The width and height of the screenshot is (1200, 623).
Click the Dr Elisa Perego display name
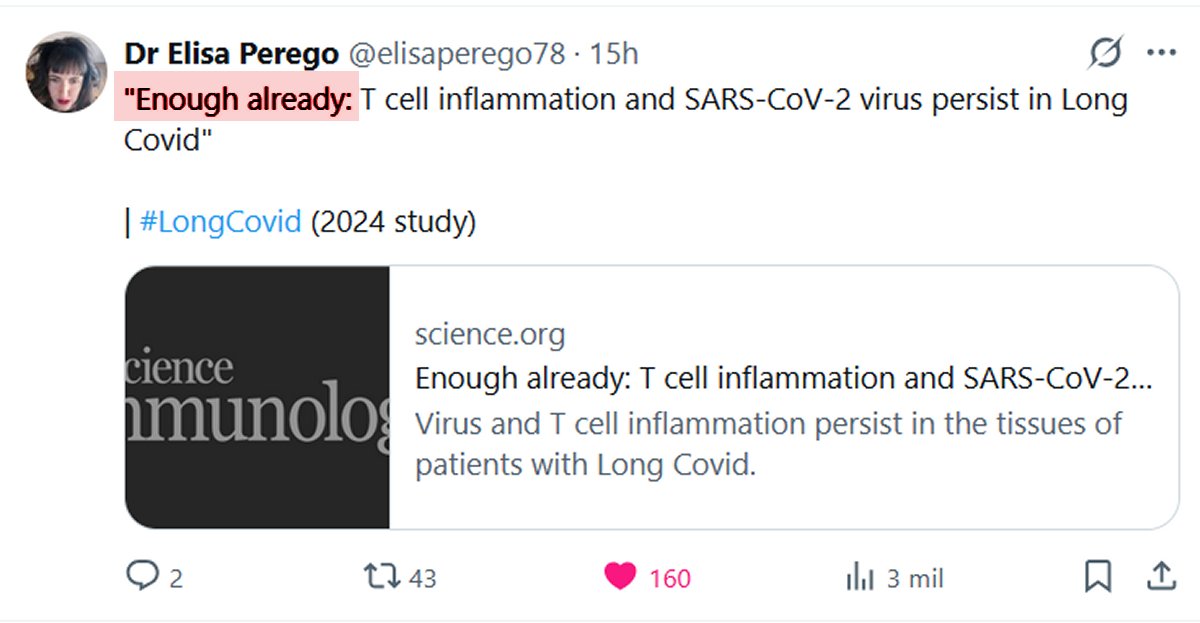pyautogui.click(x=232, y=54)
